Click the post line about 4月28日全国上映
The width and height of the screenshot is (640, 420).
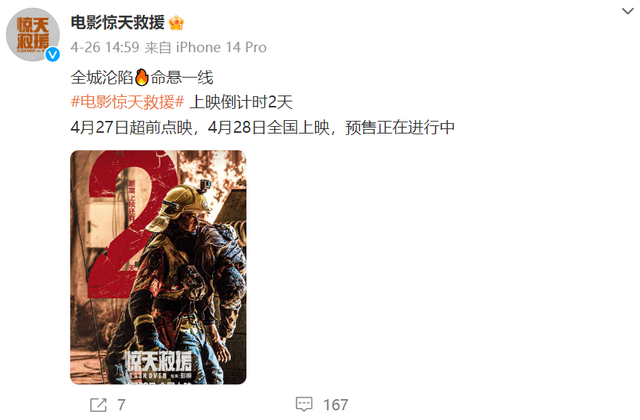[262, 128]
